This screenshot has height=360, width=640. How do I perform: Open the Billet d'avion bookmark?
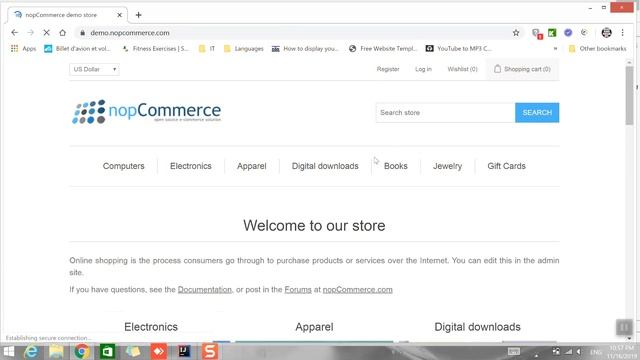click(77, 49)
